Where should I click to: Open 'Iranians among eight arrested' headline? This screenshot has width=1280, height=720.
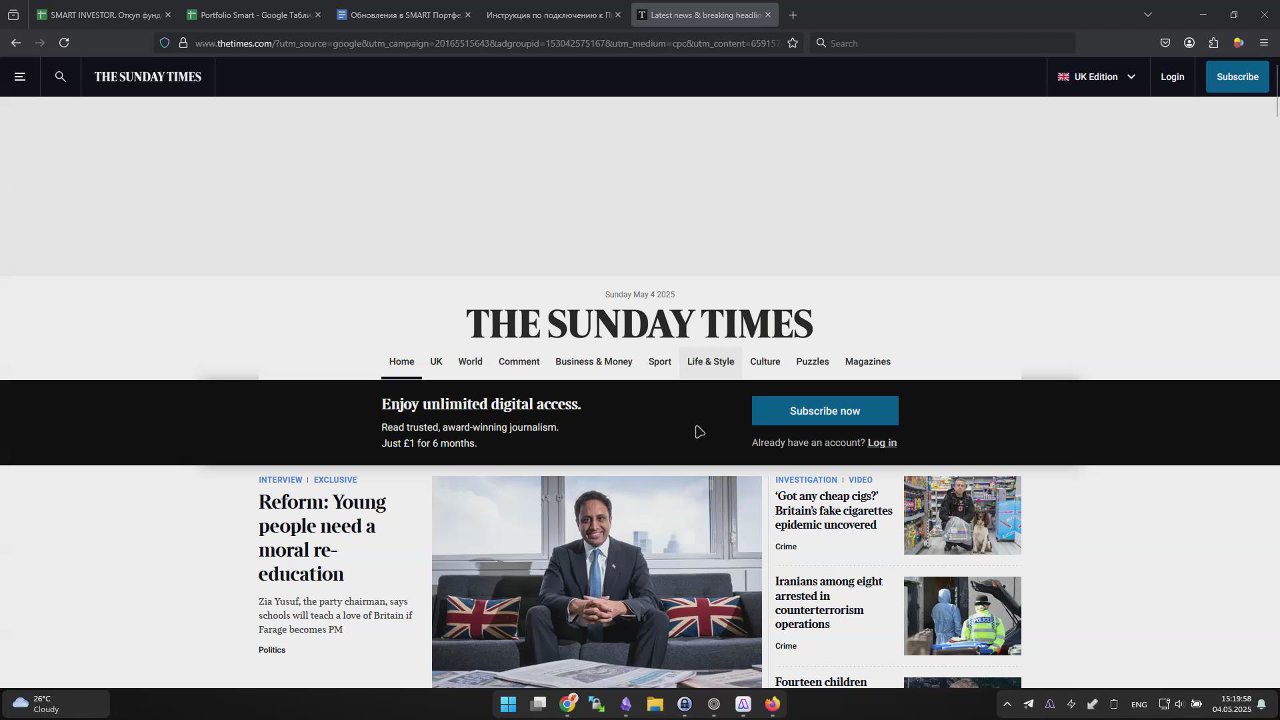tap(829, 603)
